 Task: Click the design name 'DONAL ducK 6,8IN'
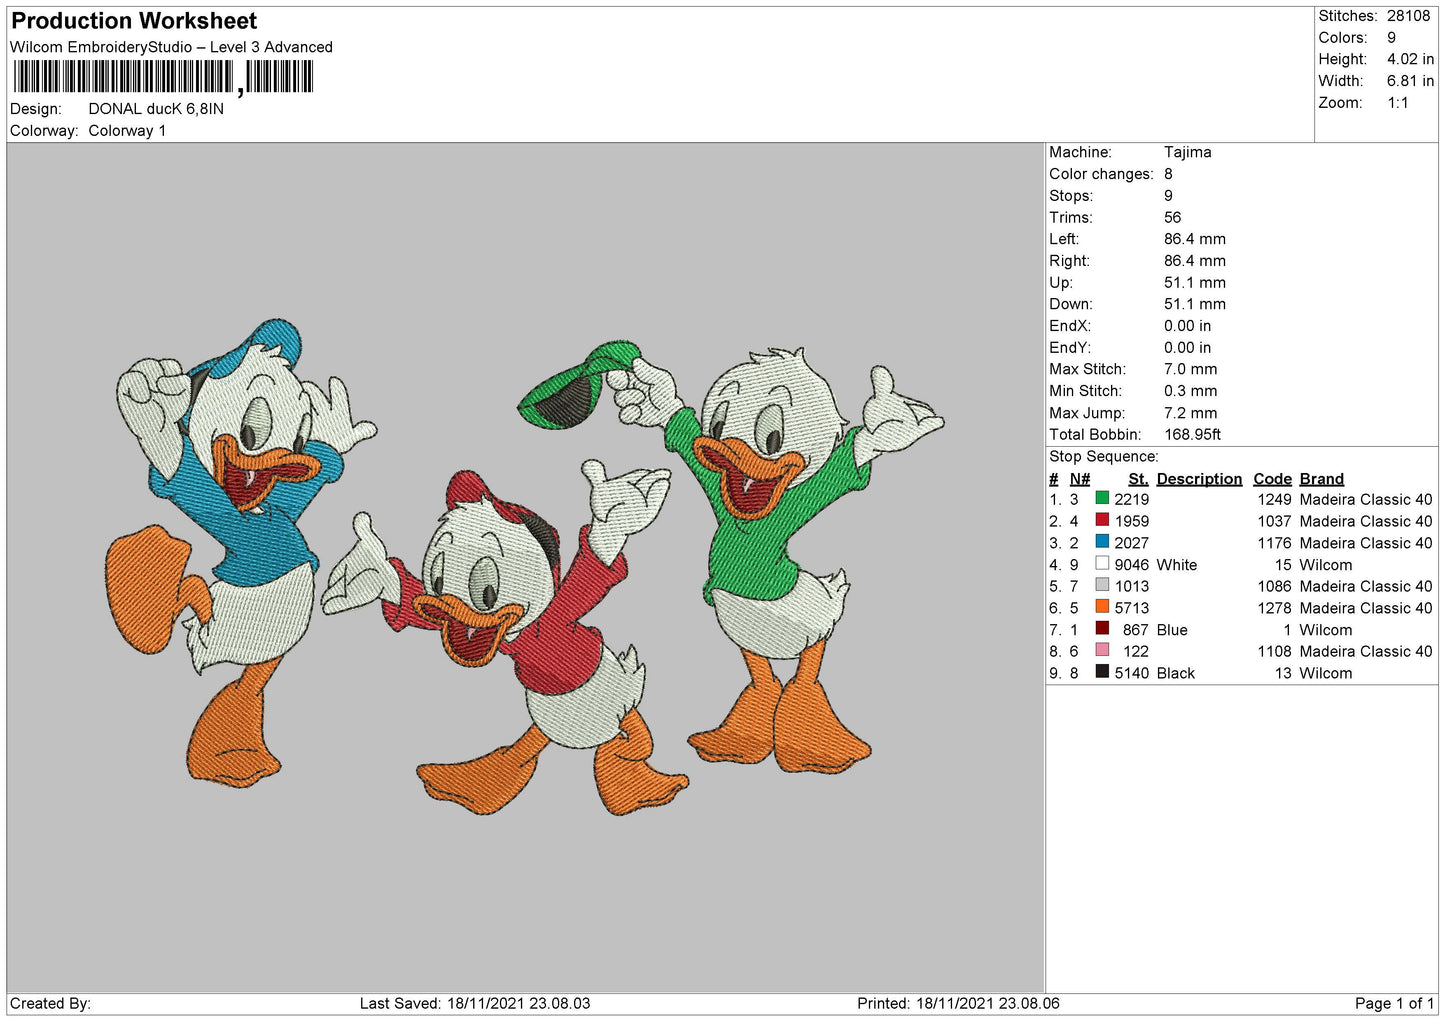pyautogui.click(x=156, y=109)
